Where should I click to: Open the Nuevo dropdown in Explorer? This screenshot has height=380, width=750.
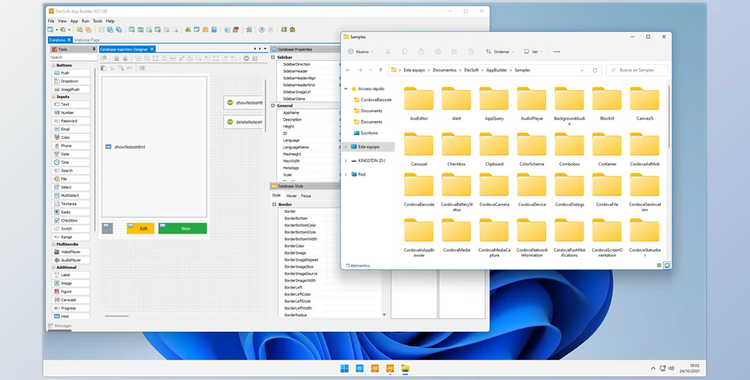pos(360,52)
